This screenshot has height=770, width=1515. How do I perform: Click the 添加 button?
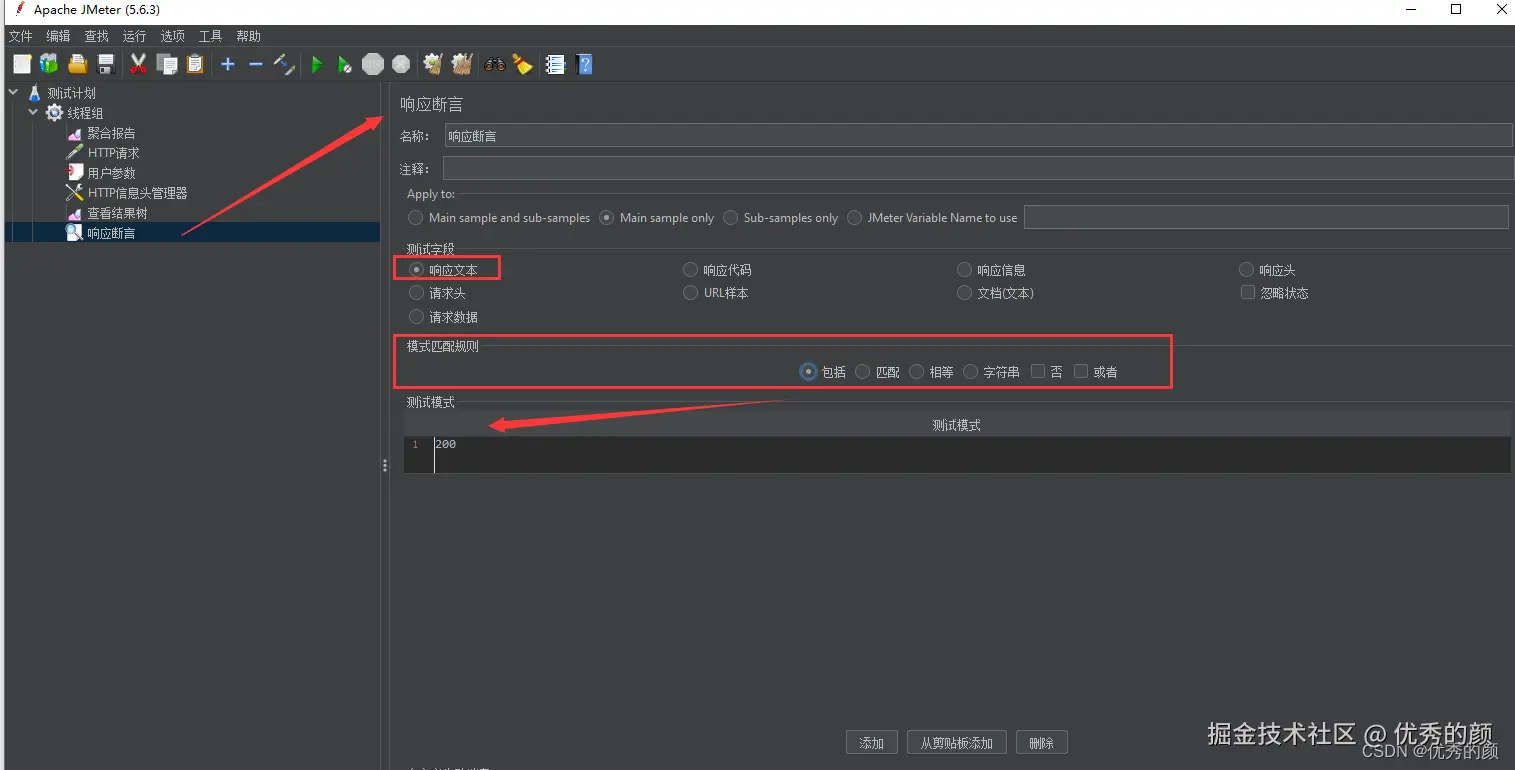tap(872, 743)
